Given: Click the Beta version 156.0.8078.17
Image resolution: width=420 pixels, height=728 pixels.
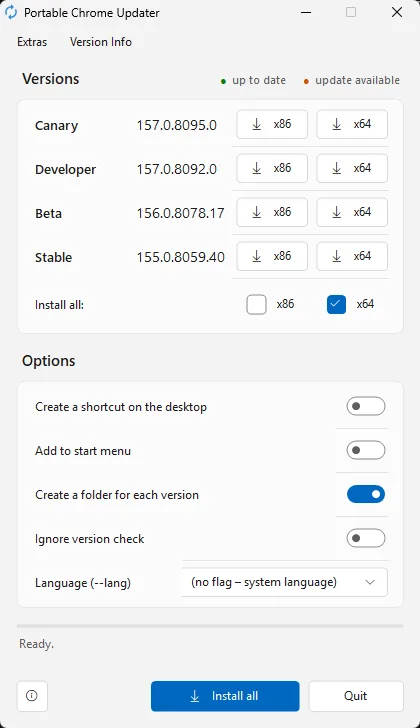Looking at the screenshot, I should click(181, 214).
